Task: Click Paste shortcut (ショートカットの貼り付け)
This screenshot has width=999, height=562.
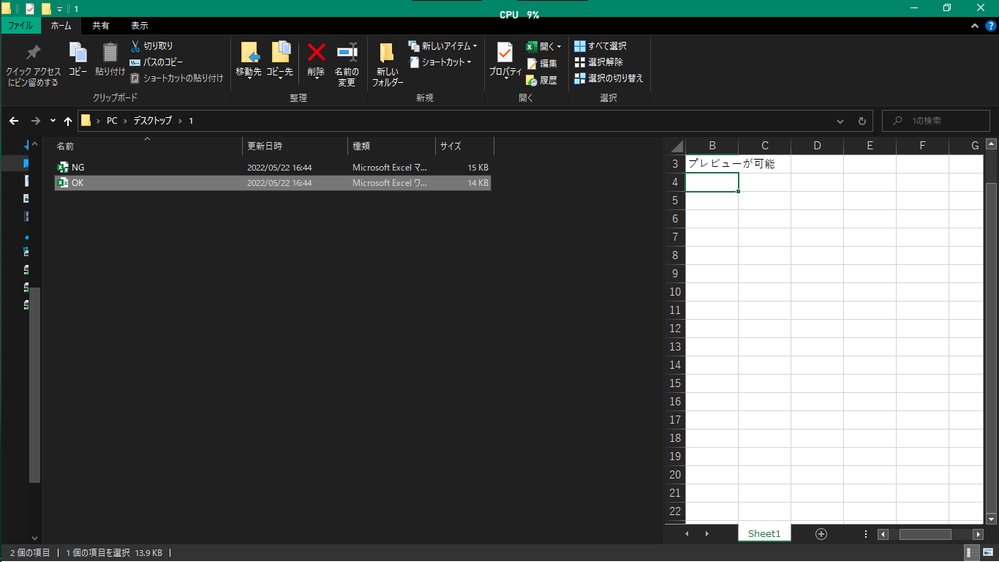Action: [177, 78]
